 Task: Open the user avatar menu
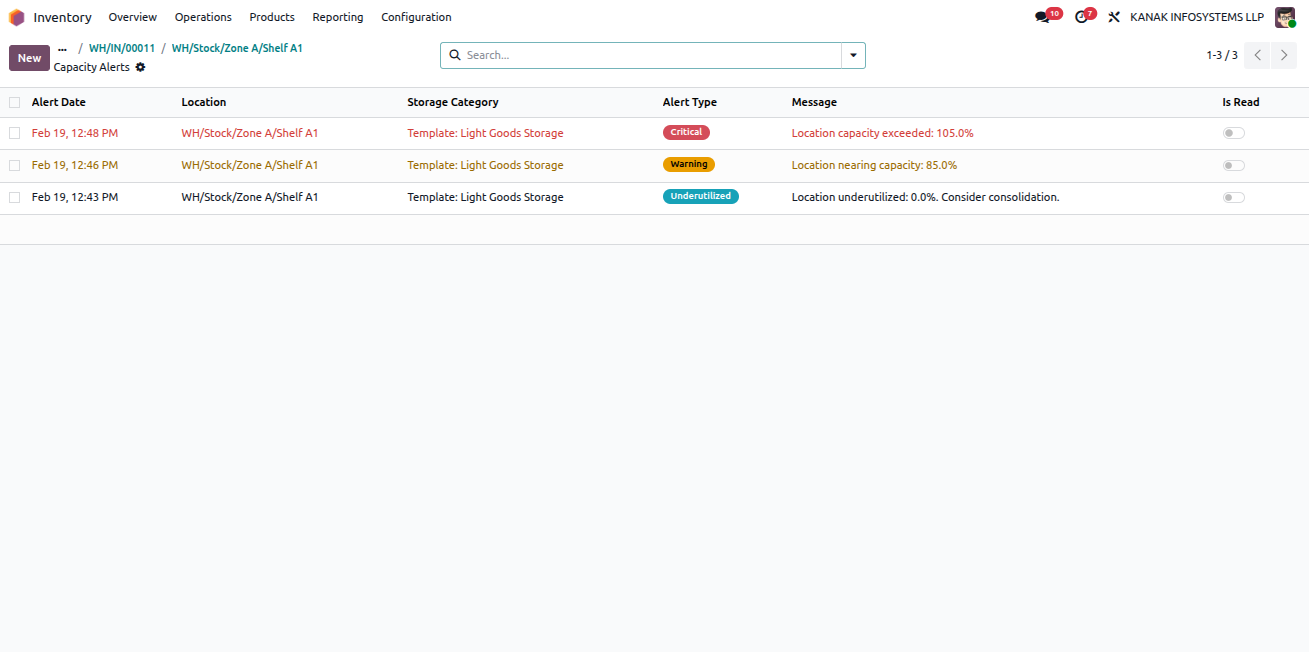(1285, 17)
